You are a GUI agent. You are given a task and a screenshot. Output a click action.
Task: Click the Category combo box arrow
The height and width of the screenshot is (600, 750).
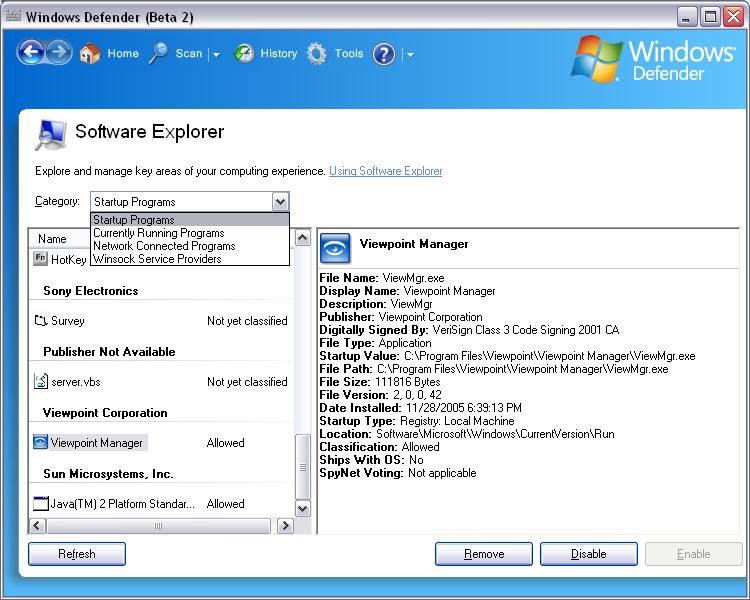[x=281, y=201]
